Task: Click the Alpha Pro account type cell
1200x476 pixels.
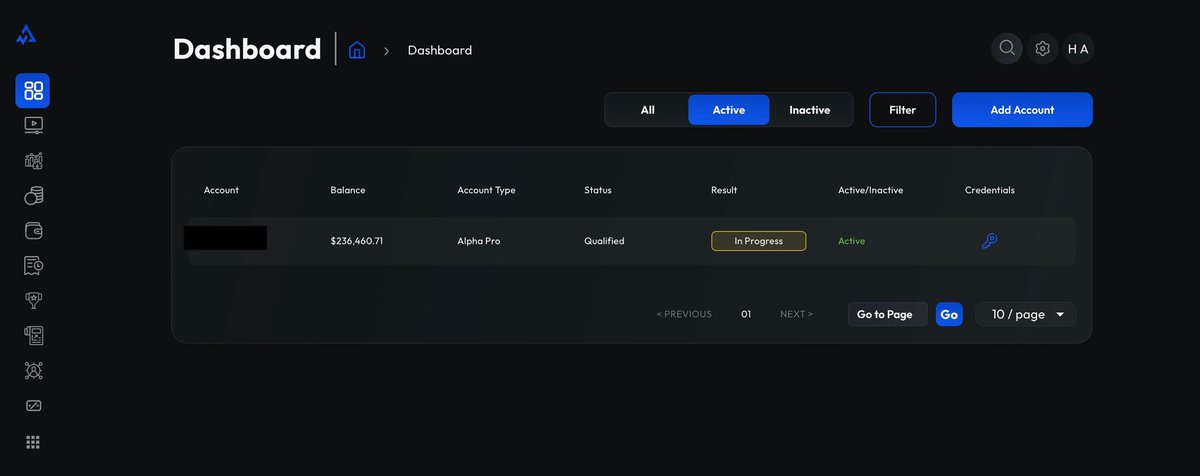Action: (x=478, y=241)
